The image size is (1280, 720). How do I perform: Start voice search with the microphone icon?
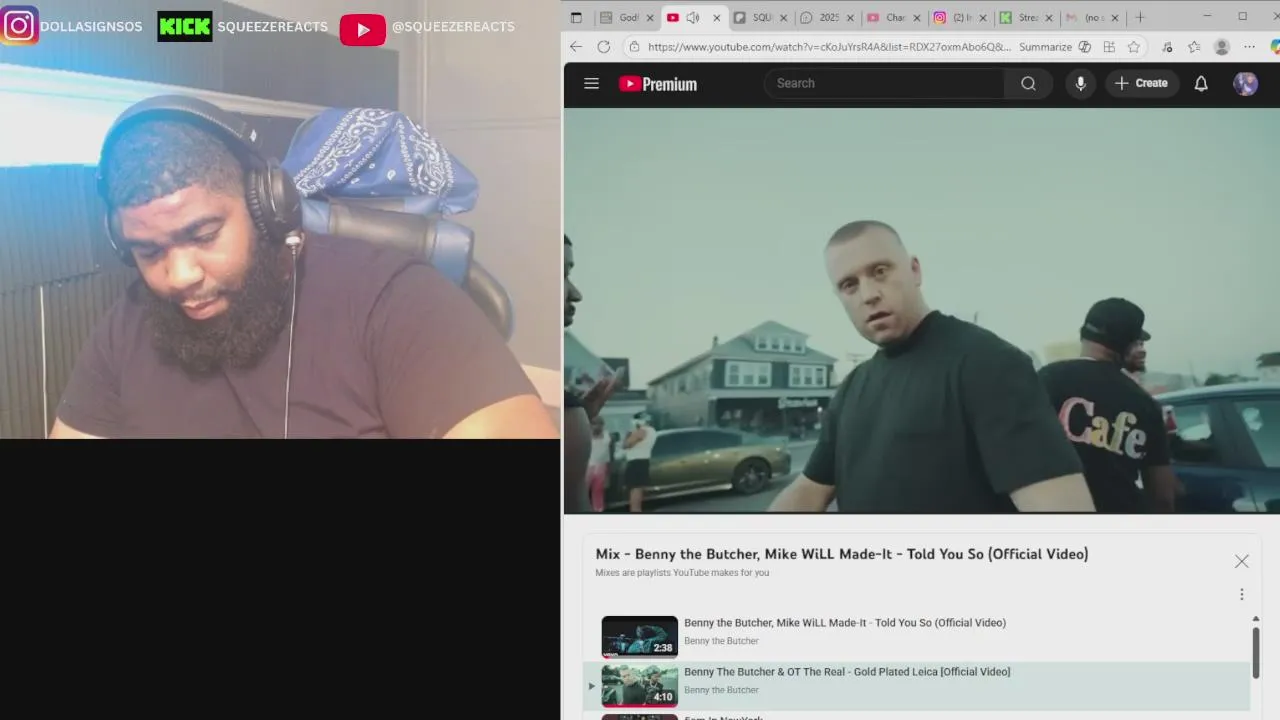click(1080, 84)
